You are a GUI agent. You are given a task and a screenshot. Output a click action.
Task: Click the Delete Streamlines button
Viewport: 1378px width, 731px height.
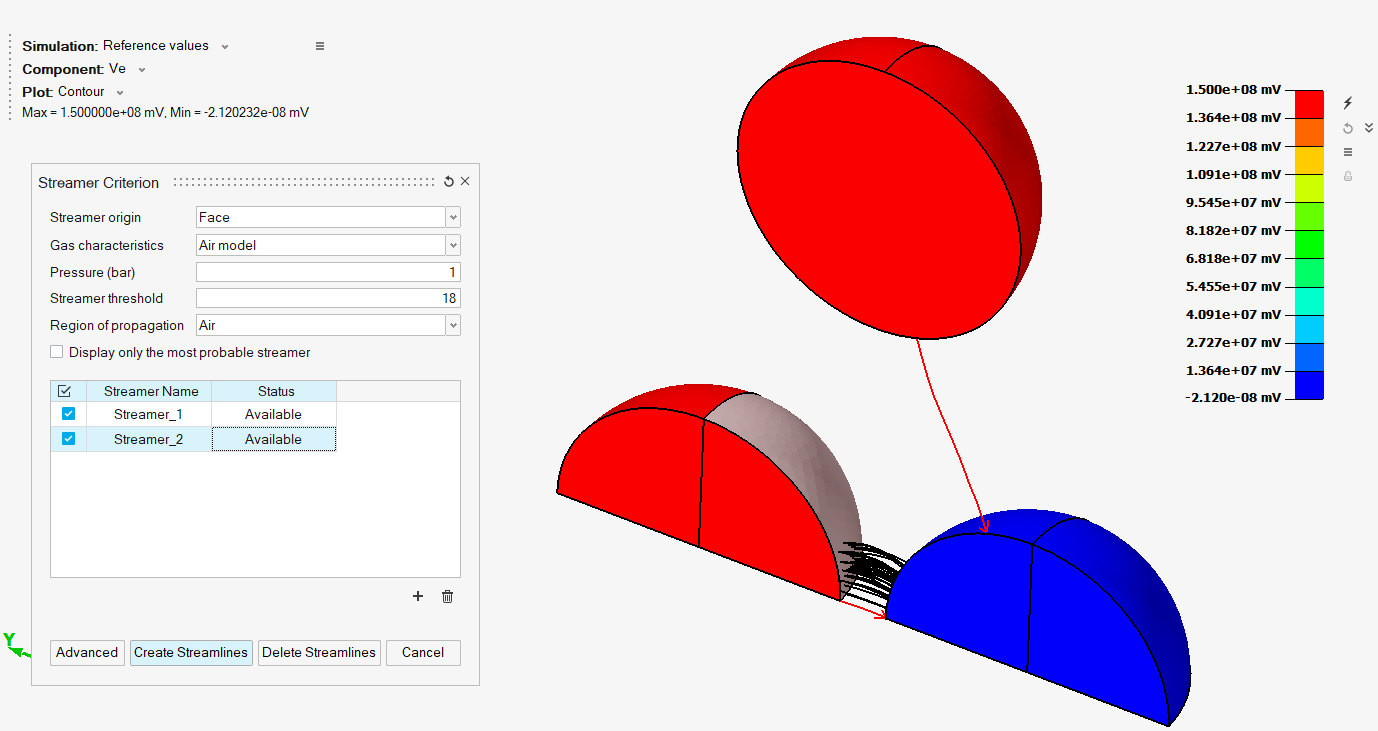[319, 652]
